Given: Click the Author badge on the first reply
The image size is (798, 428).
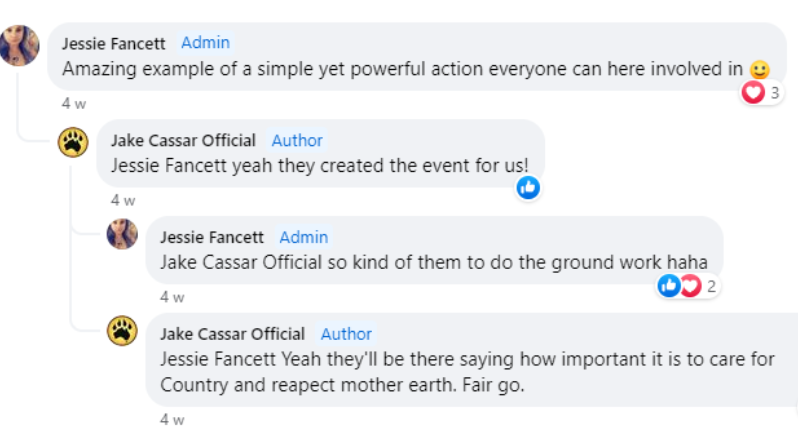Looking at the screenshot, I should (297, 140).
